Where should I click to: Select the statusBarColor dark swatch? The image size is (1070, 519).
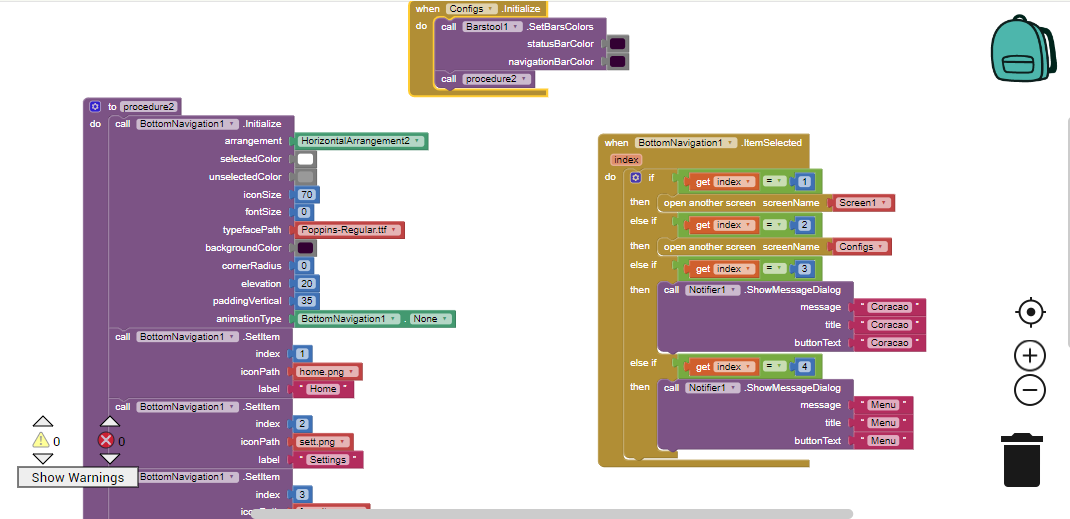(x=618, y=44)
